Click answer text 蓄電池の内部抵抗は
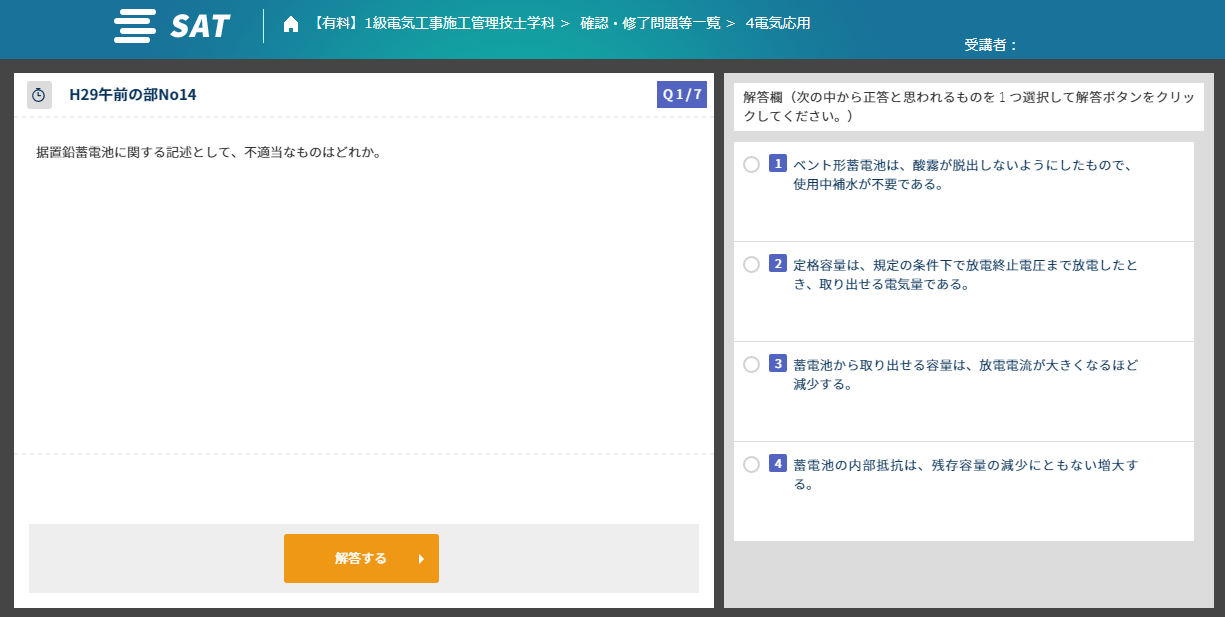Image resolution: width=1225 pixels, height=617 pixels. tap(965, 474)
